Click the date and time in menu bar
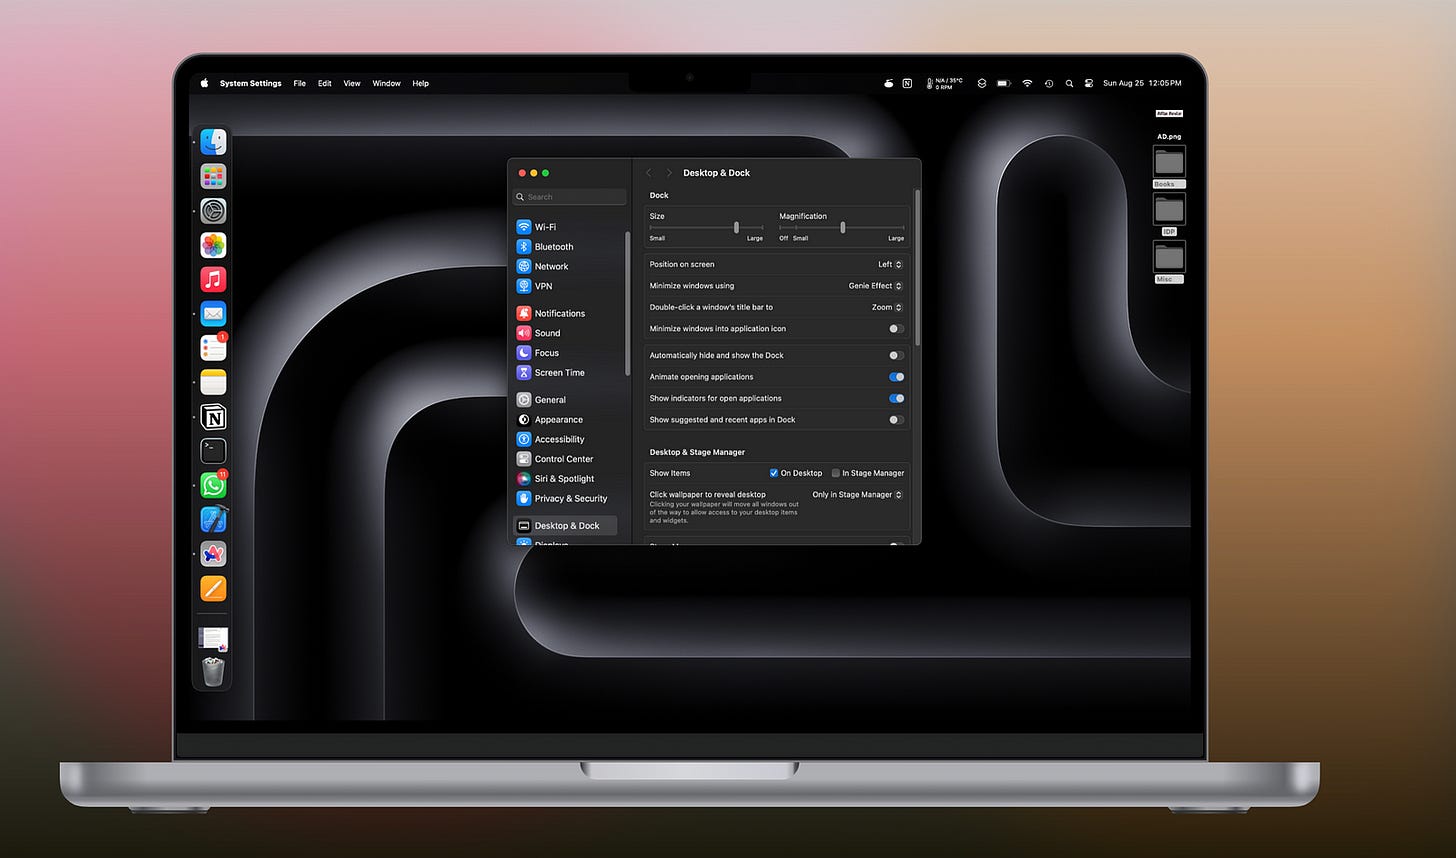Image resolution: width=1456 pixels, height=858 pixels. (x=1142, y=84)
